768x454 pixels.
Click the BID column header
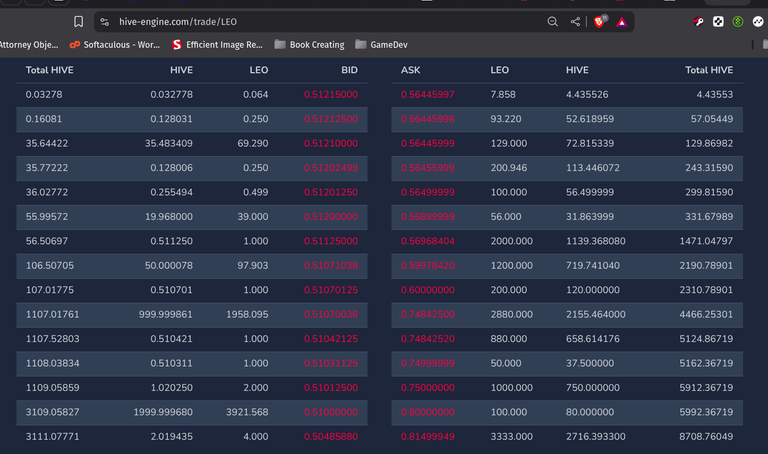point(349,70)
